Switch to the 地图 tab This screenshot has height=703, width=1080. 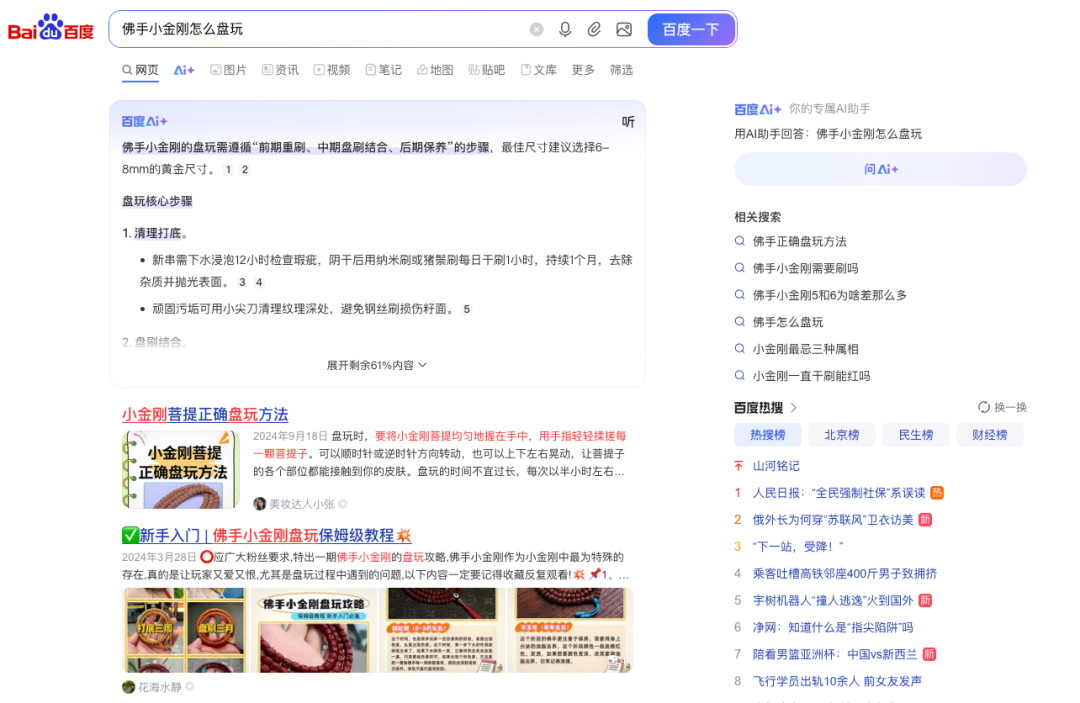click(435, 70)
